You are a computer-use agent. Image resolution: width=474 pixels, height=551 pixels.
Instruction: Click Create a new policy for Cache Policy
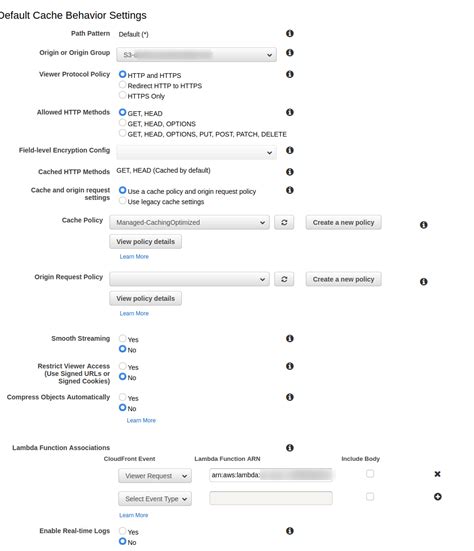(343, 222)
